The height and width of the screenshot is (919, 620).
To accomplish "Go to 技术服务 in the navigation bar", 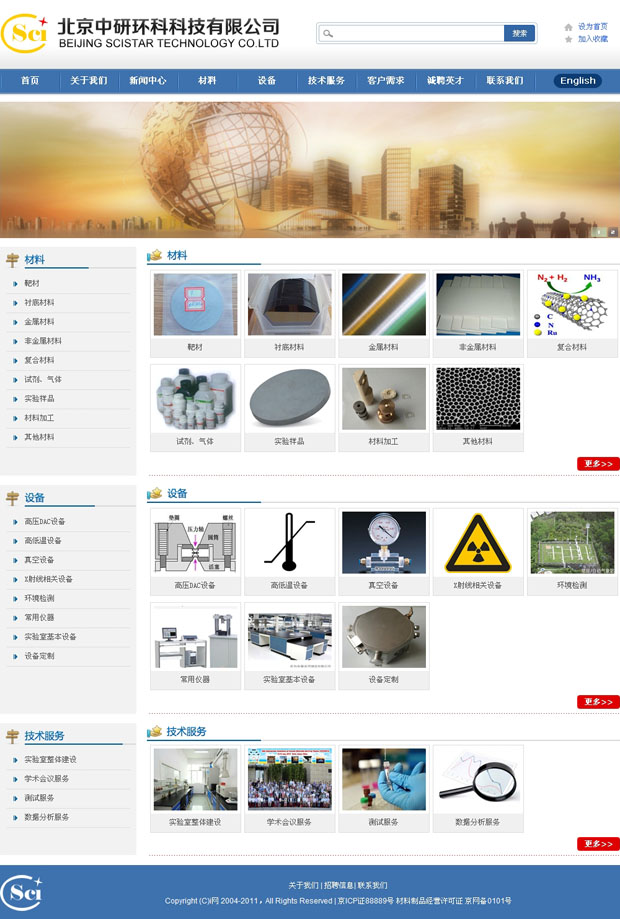I will point(326,81).
